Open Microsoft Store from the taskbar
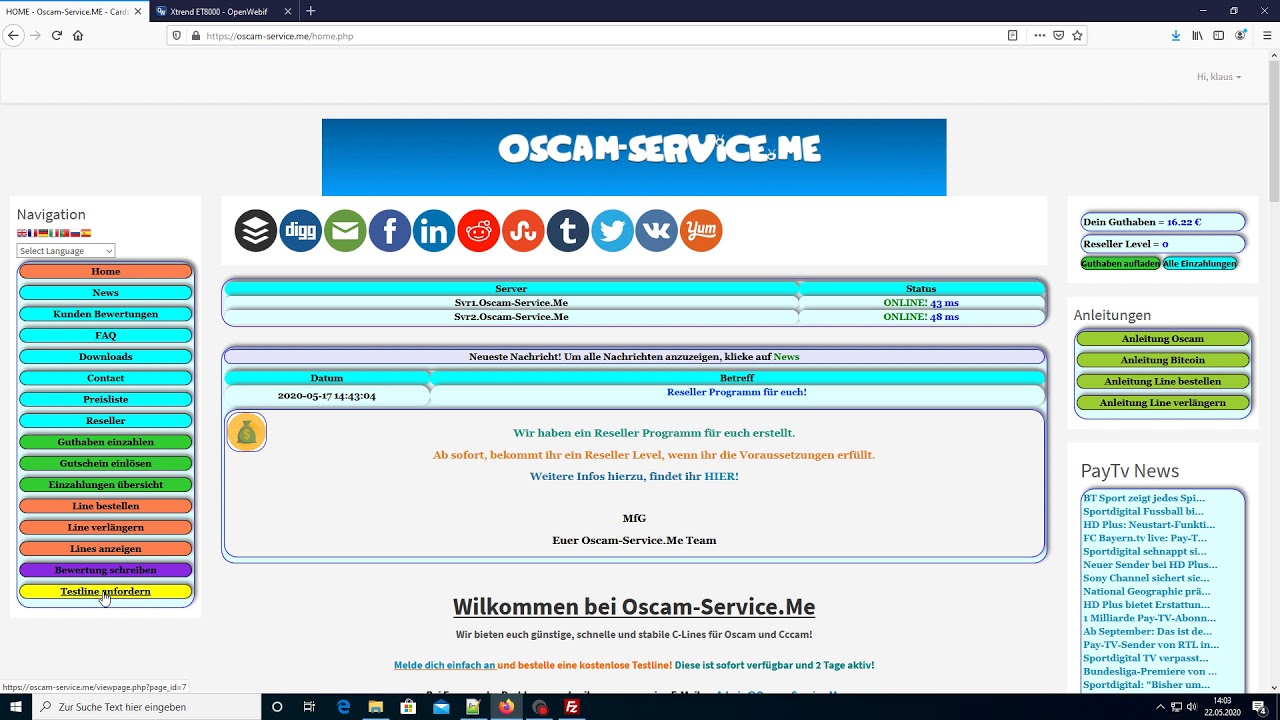 [408, 707]
